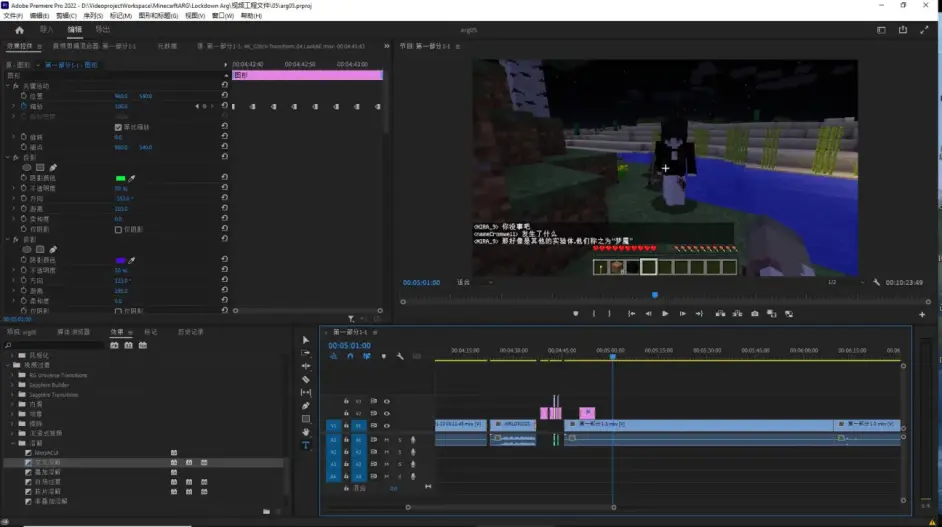
Task: Open the 序列(S) menu
Action: point(92,16)
